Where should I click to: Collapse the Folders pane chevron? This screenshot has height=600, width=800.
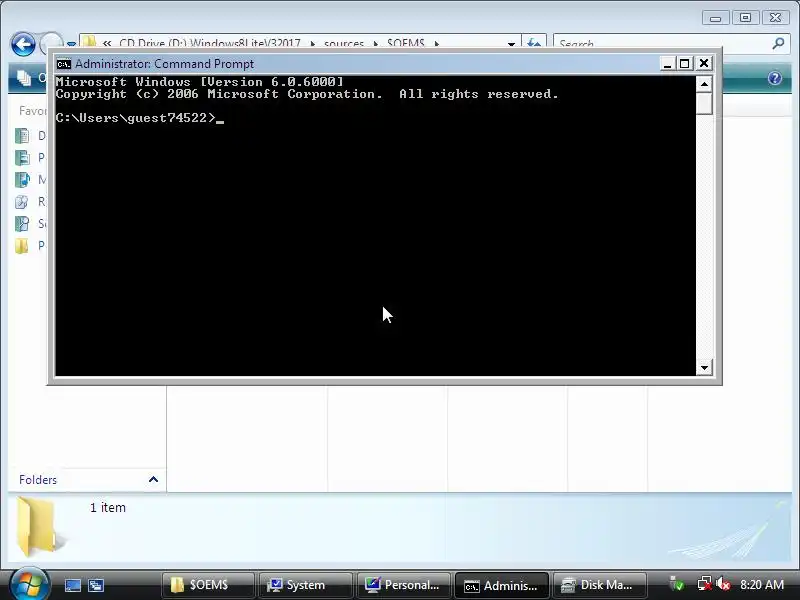153,479
